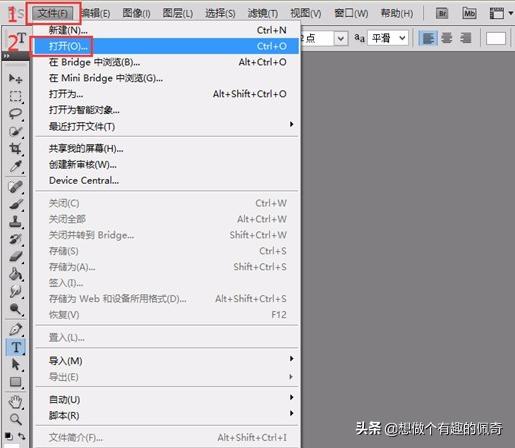Open the 文件(F) menu
This screenshot has width=515, height=448.
click(x=53, y=13)
